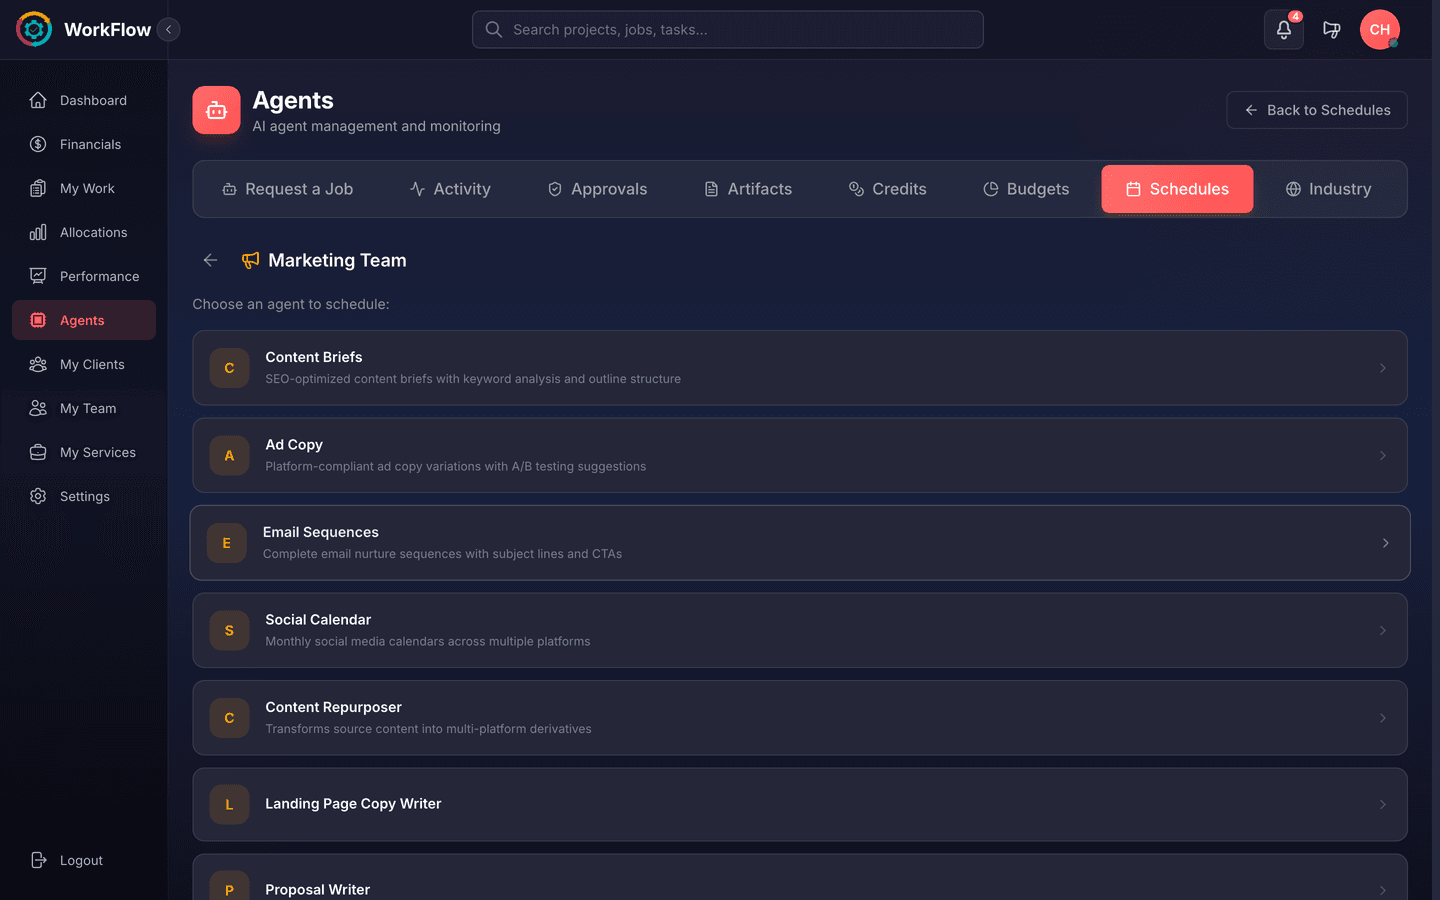Image resolution: width=1440 pixels, height=900 pixels.
Task: Open Content Repurposer via its chevron
Action: pos(1383,718)
